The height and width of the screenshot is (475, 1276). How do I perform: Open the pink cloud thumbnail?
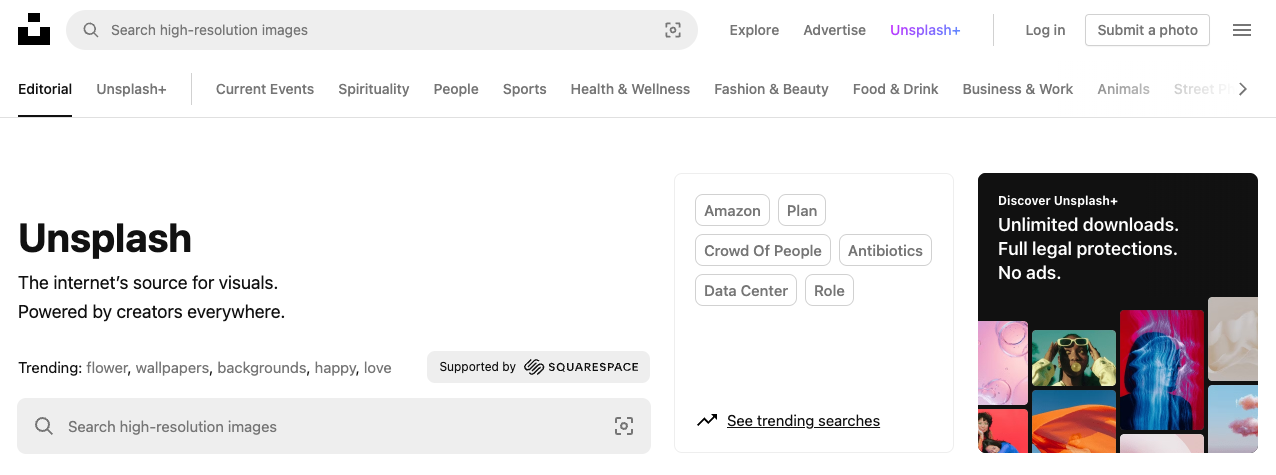click(1233, 419)
